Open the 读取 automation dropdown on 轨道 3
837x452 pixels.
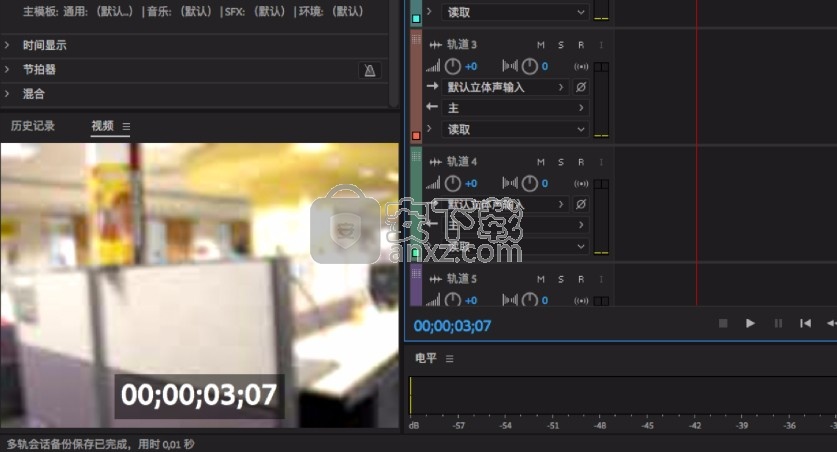point(515,129)
